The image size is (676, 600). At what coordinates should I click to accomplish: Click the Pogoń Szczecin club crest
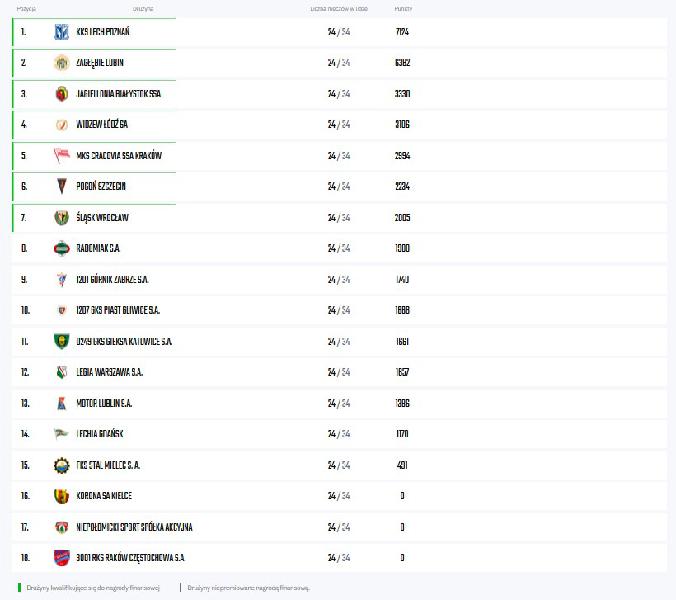(61, 187)
